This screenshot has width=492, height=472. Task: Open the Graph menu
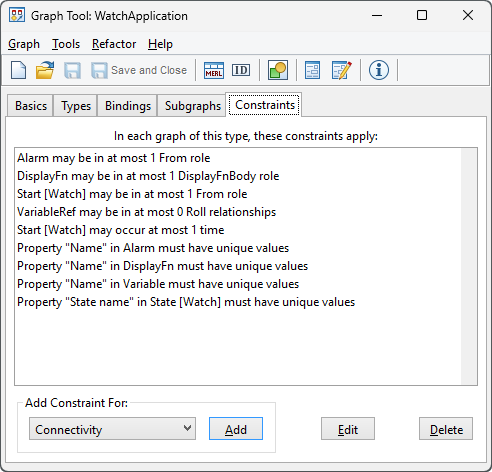[24, 44]
